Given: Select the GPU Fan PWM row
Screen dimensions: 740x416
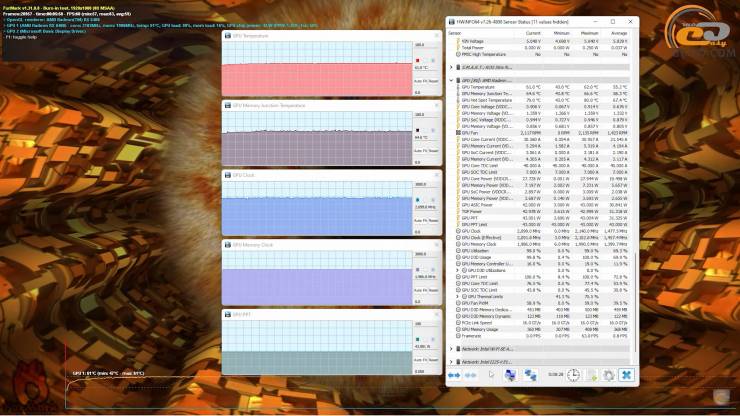Looking at the screenshot, I should click(542, 303).
